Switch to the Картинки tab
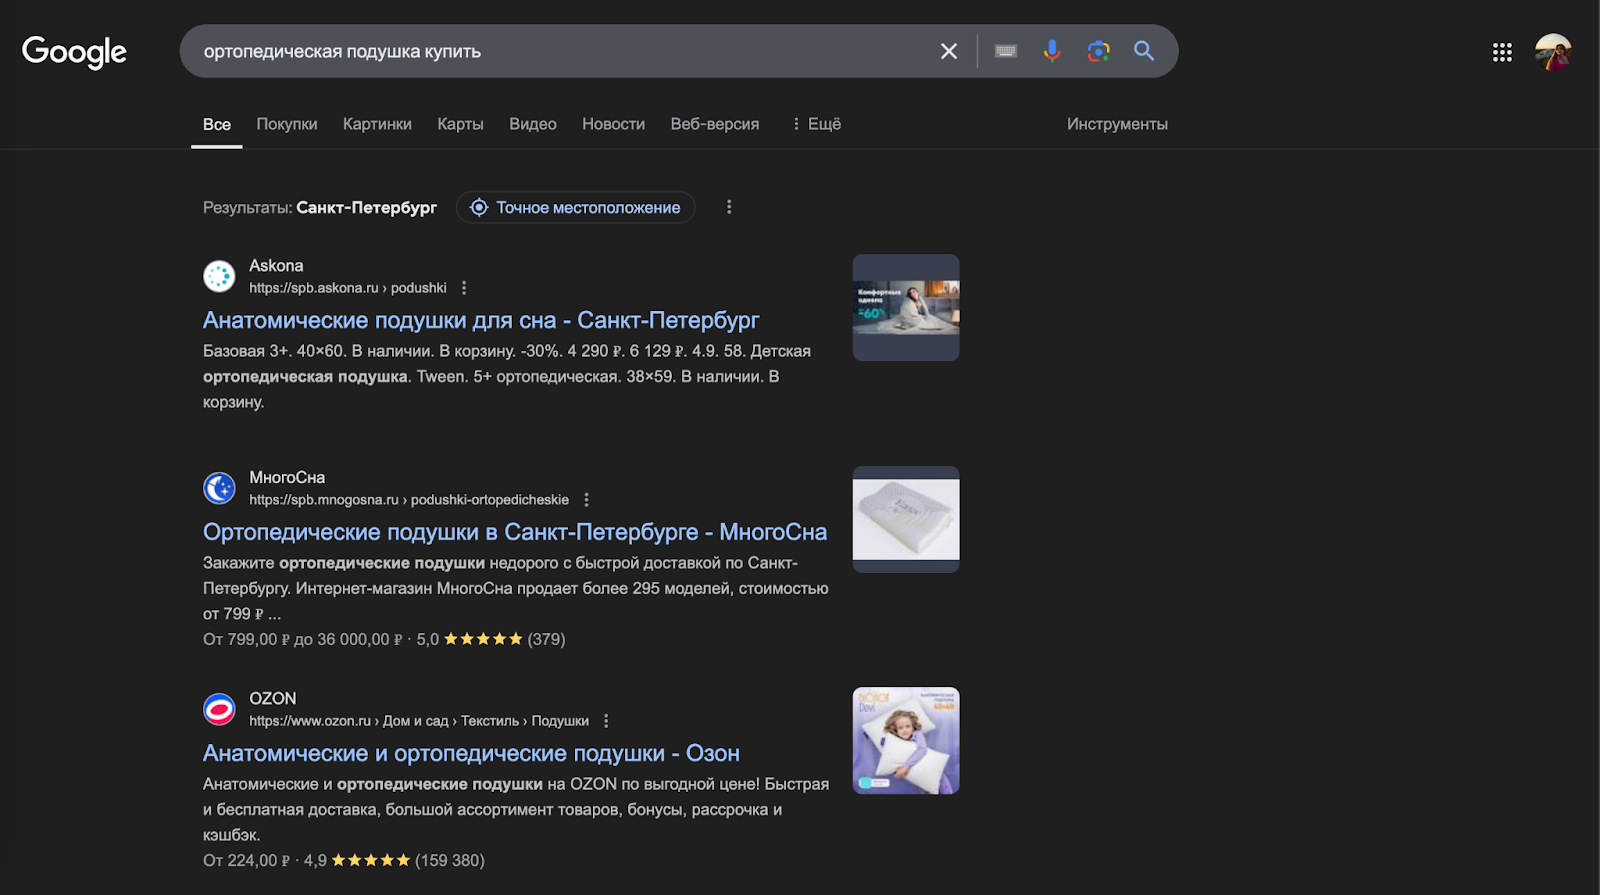 pos(377,124)
